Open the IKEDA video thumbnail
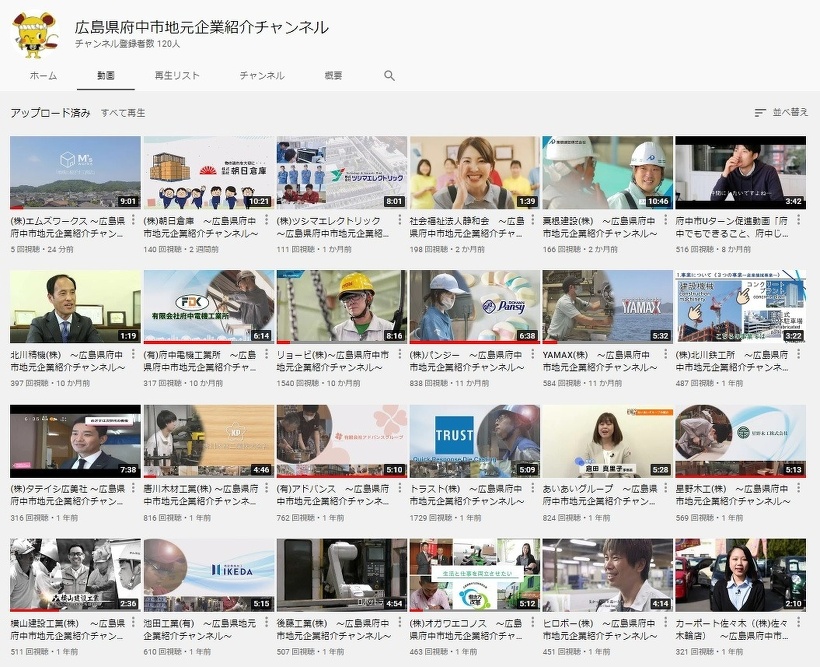 click(208, 575)
